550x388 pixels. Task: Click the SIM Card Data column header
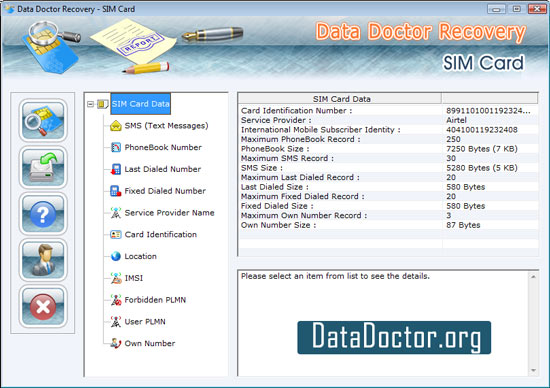click(x=340, y=99)
